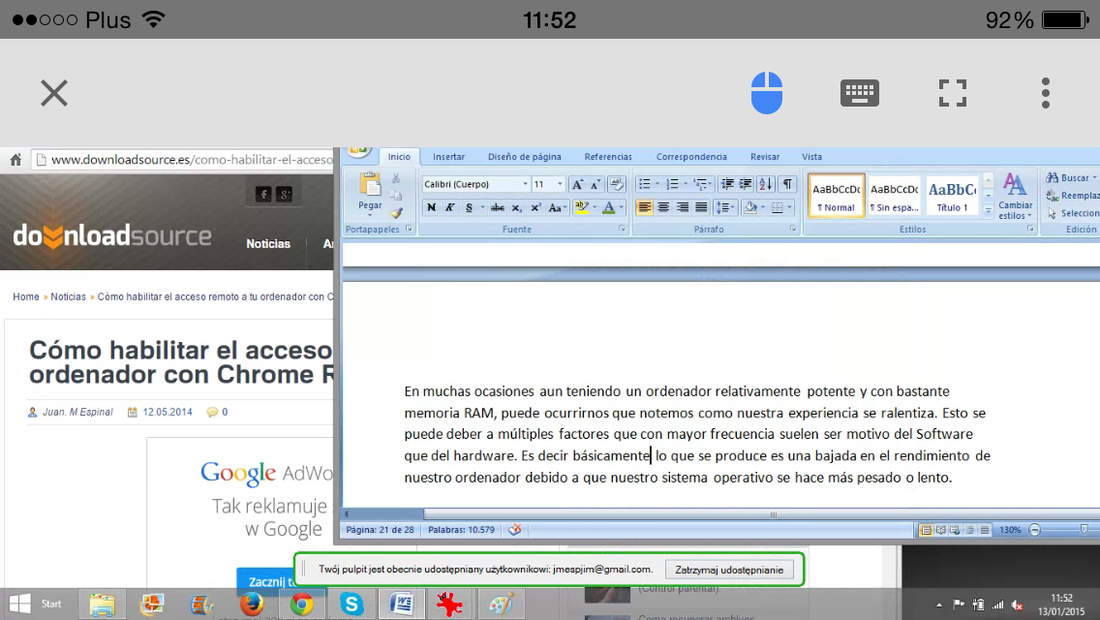Screen dimensions: 1100x620
Task: Click the Palabras: 10.579 word count
Action: click(461, 530)
